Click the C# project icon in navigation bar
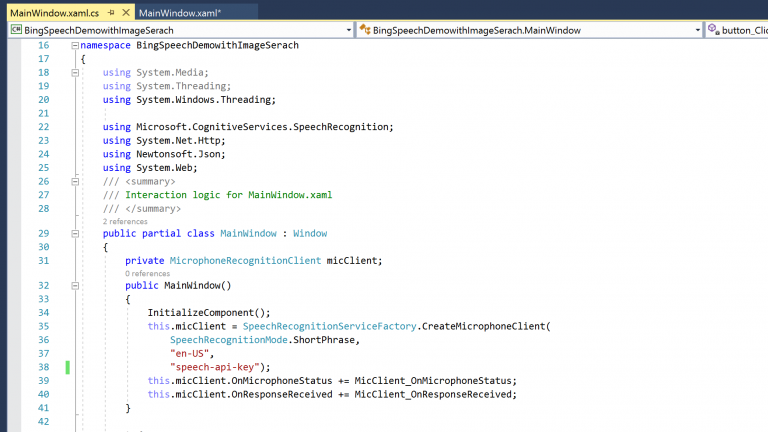The width and height of the screenshot is (768, 432). click(15, 30)
